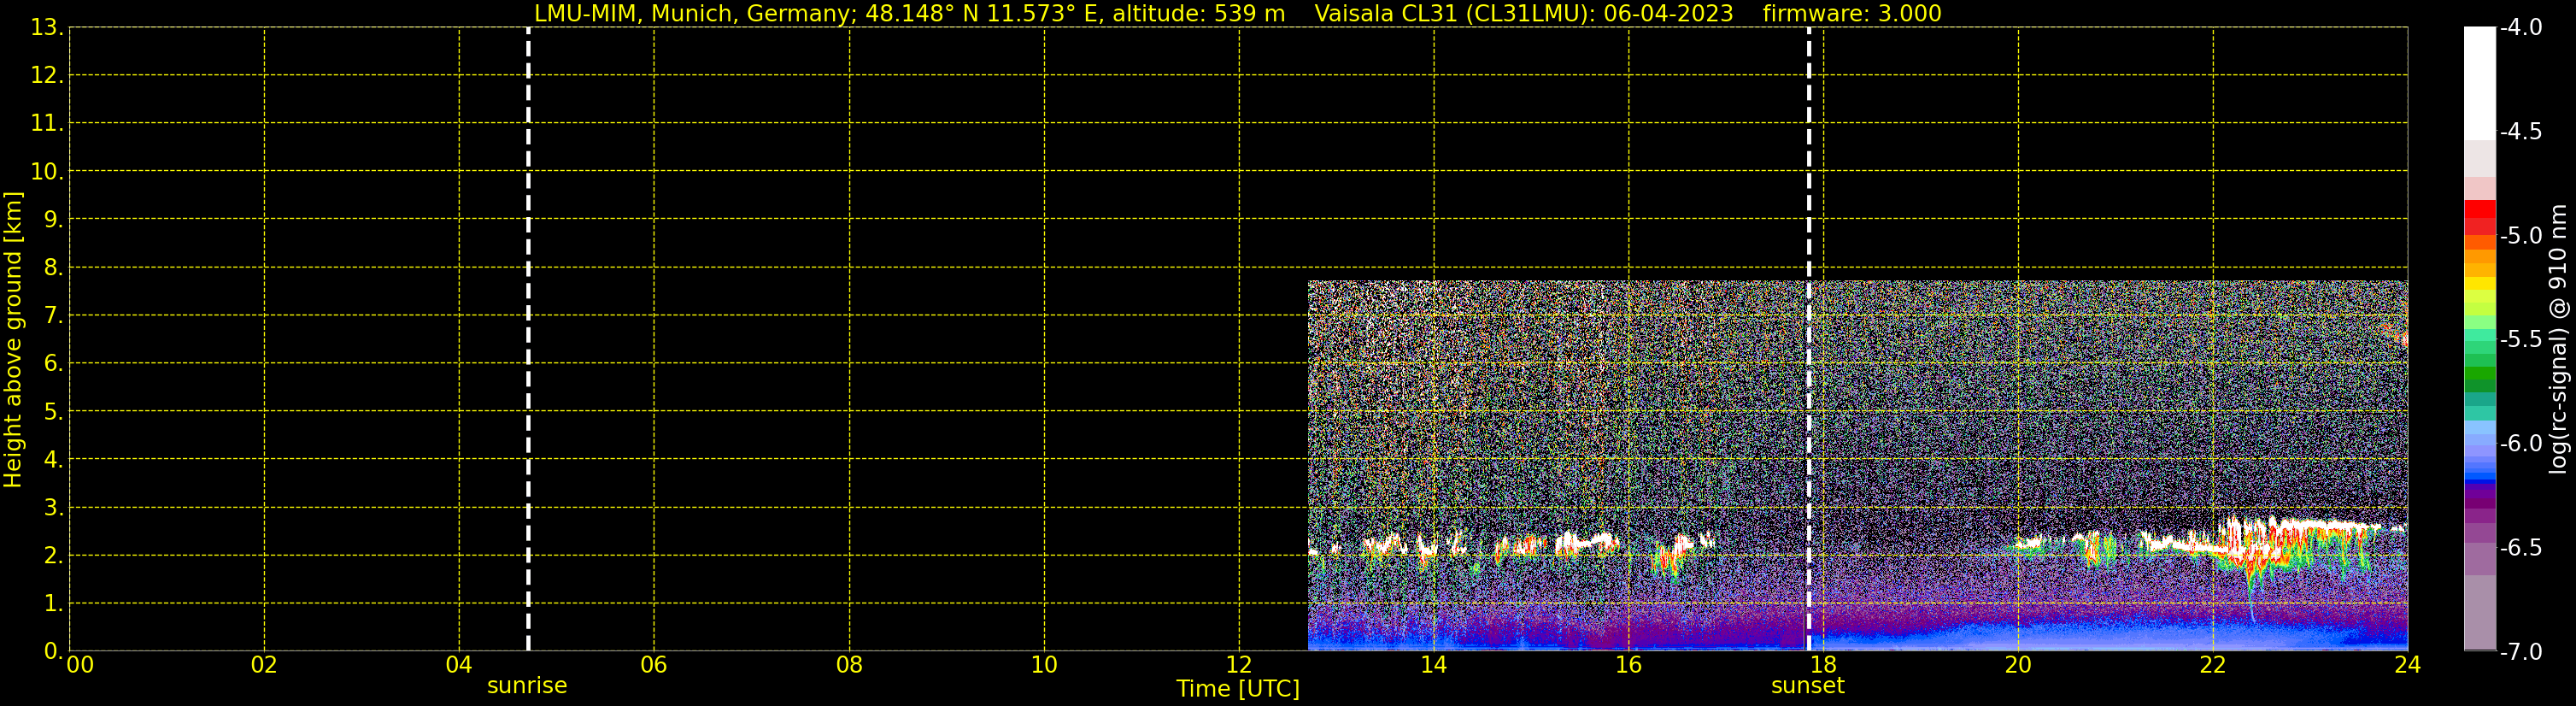Click the 2. height axis tick label
The width and height of the screenshot is (2576, 706).
click(53, 555)
